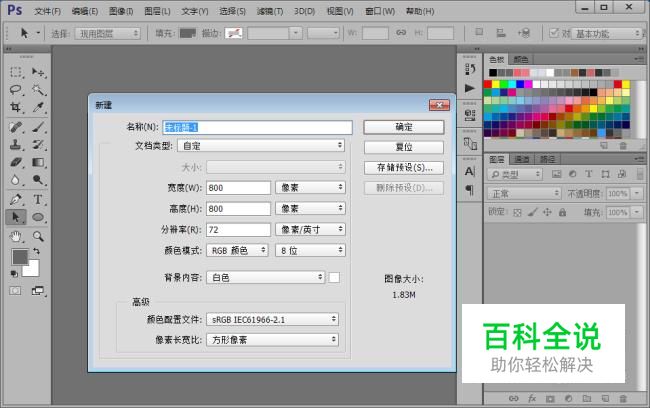Select the Move tool
Viewport: 650px width, 408px height.
coord(38,72)
